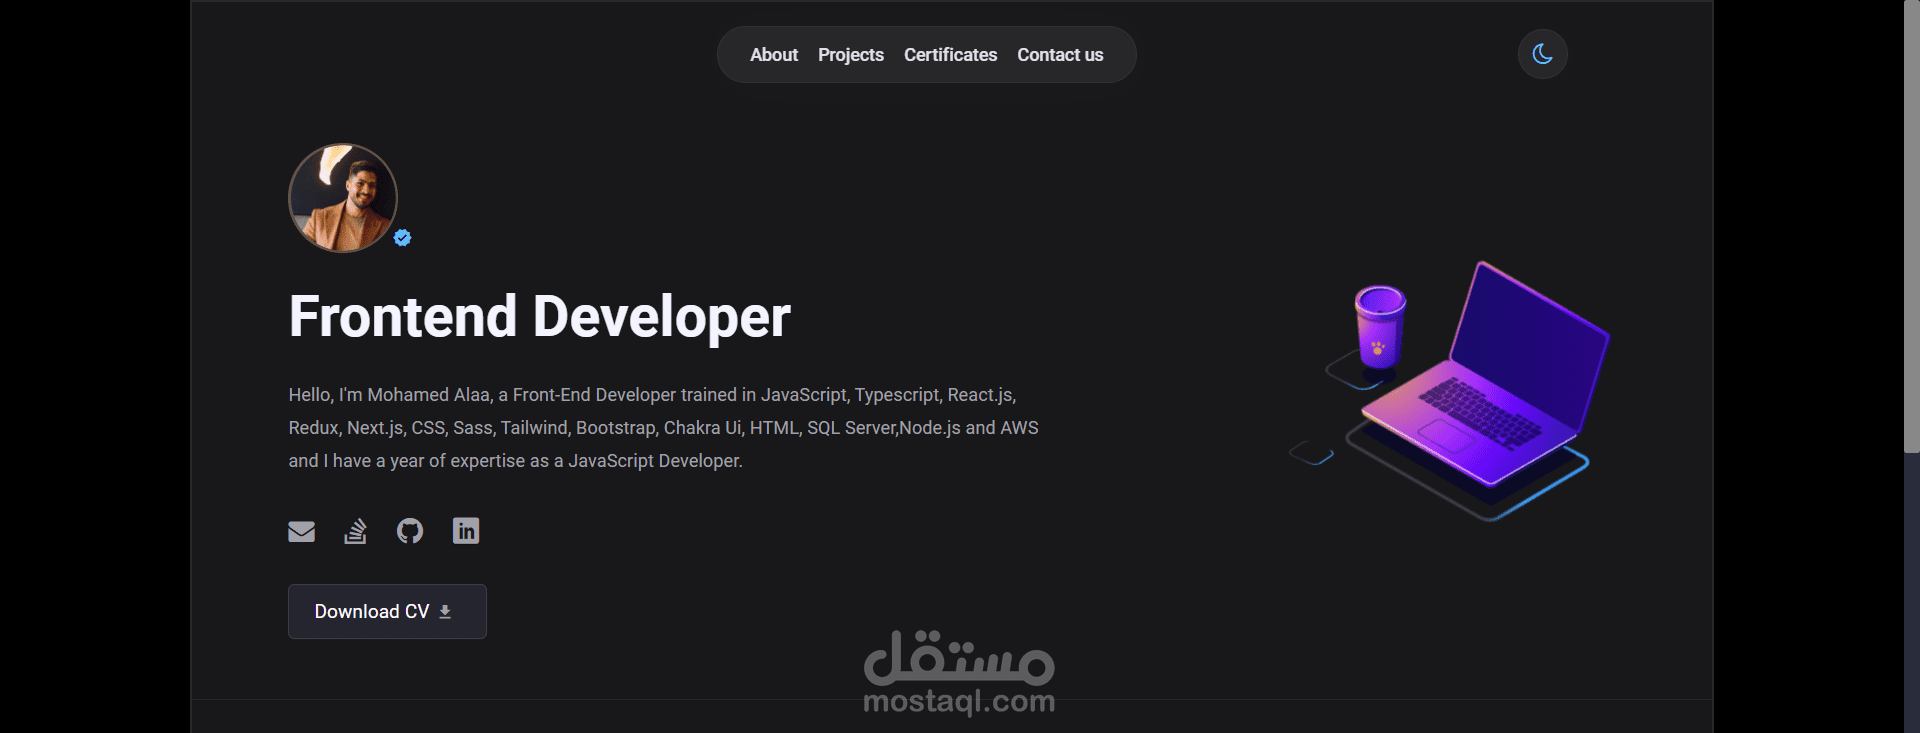
Task: Click the Frontend Developer heading
Action: (x=540, y=317)
